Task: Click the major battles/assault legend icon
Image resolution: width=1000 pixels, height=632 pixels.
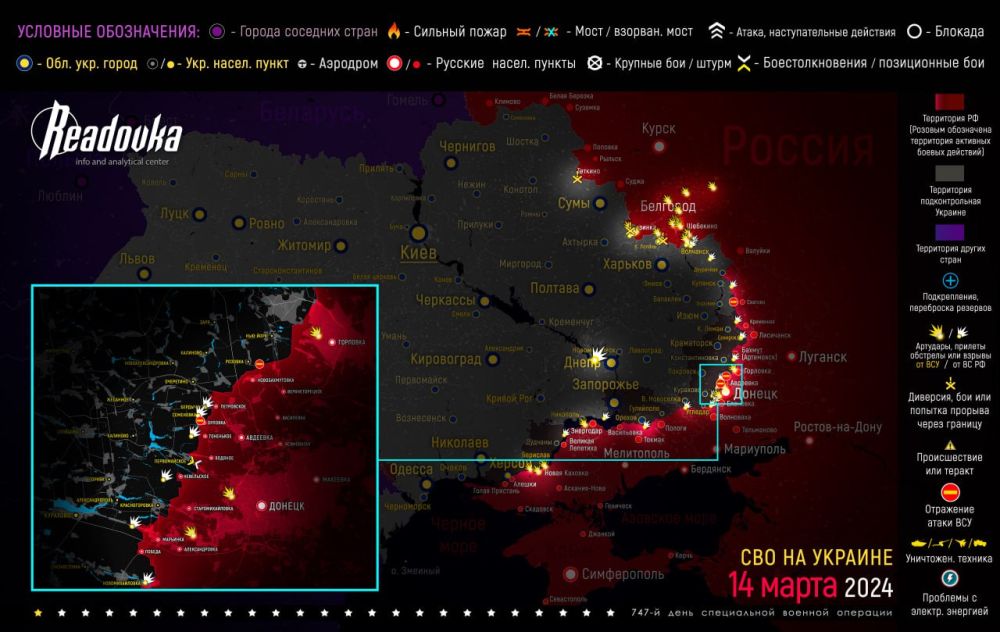Action: (x=596, y=63)
